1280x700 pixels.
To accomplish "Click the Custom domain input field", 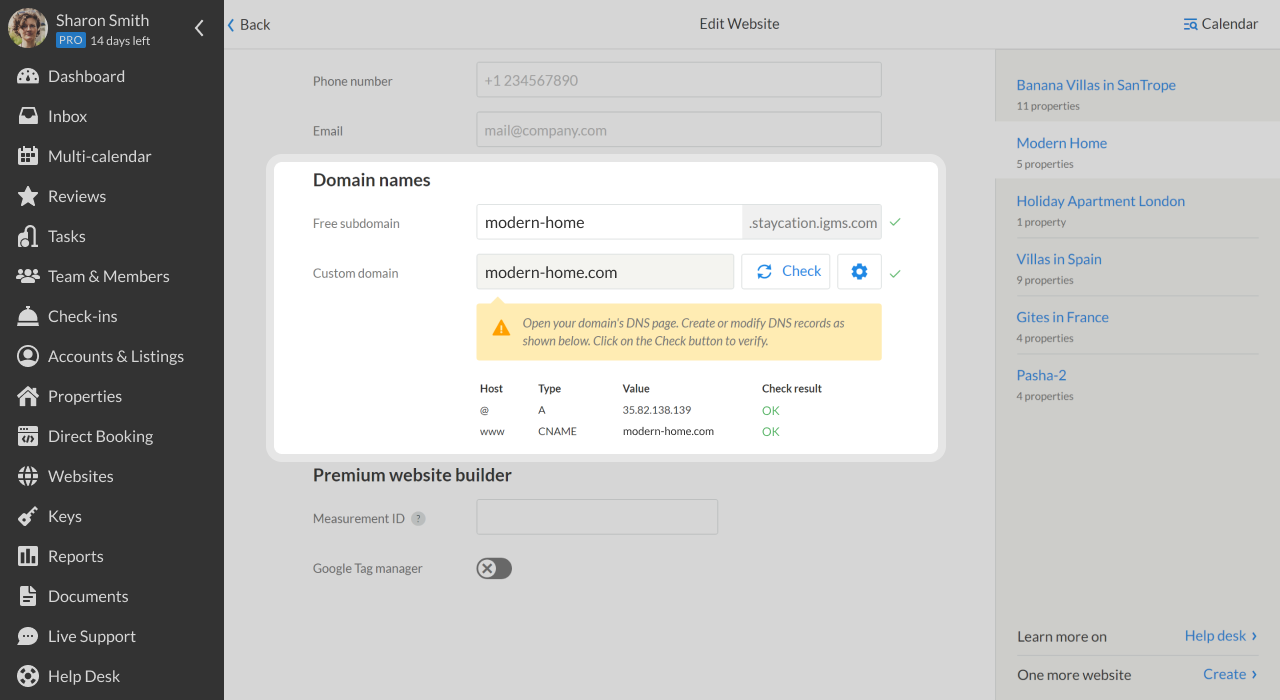I will [605, 272].
